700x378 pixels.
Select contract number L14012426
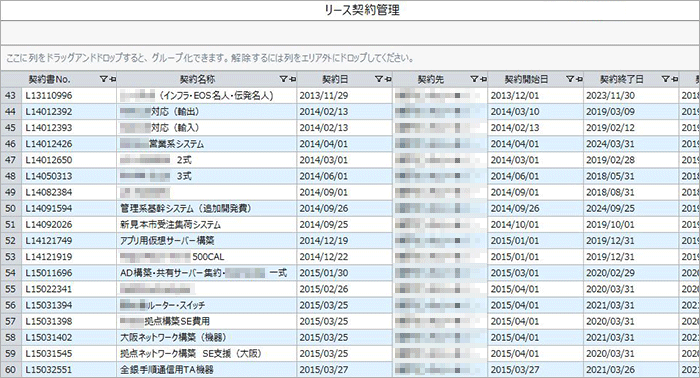pyautogui.click(x=69, y=144)
